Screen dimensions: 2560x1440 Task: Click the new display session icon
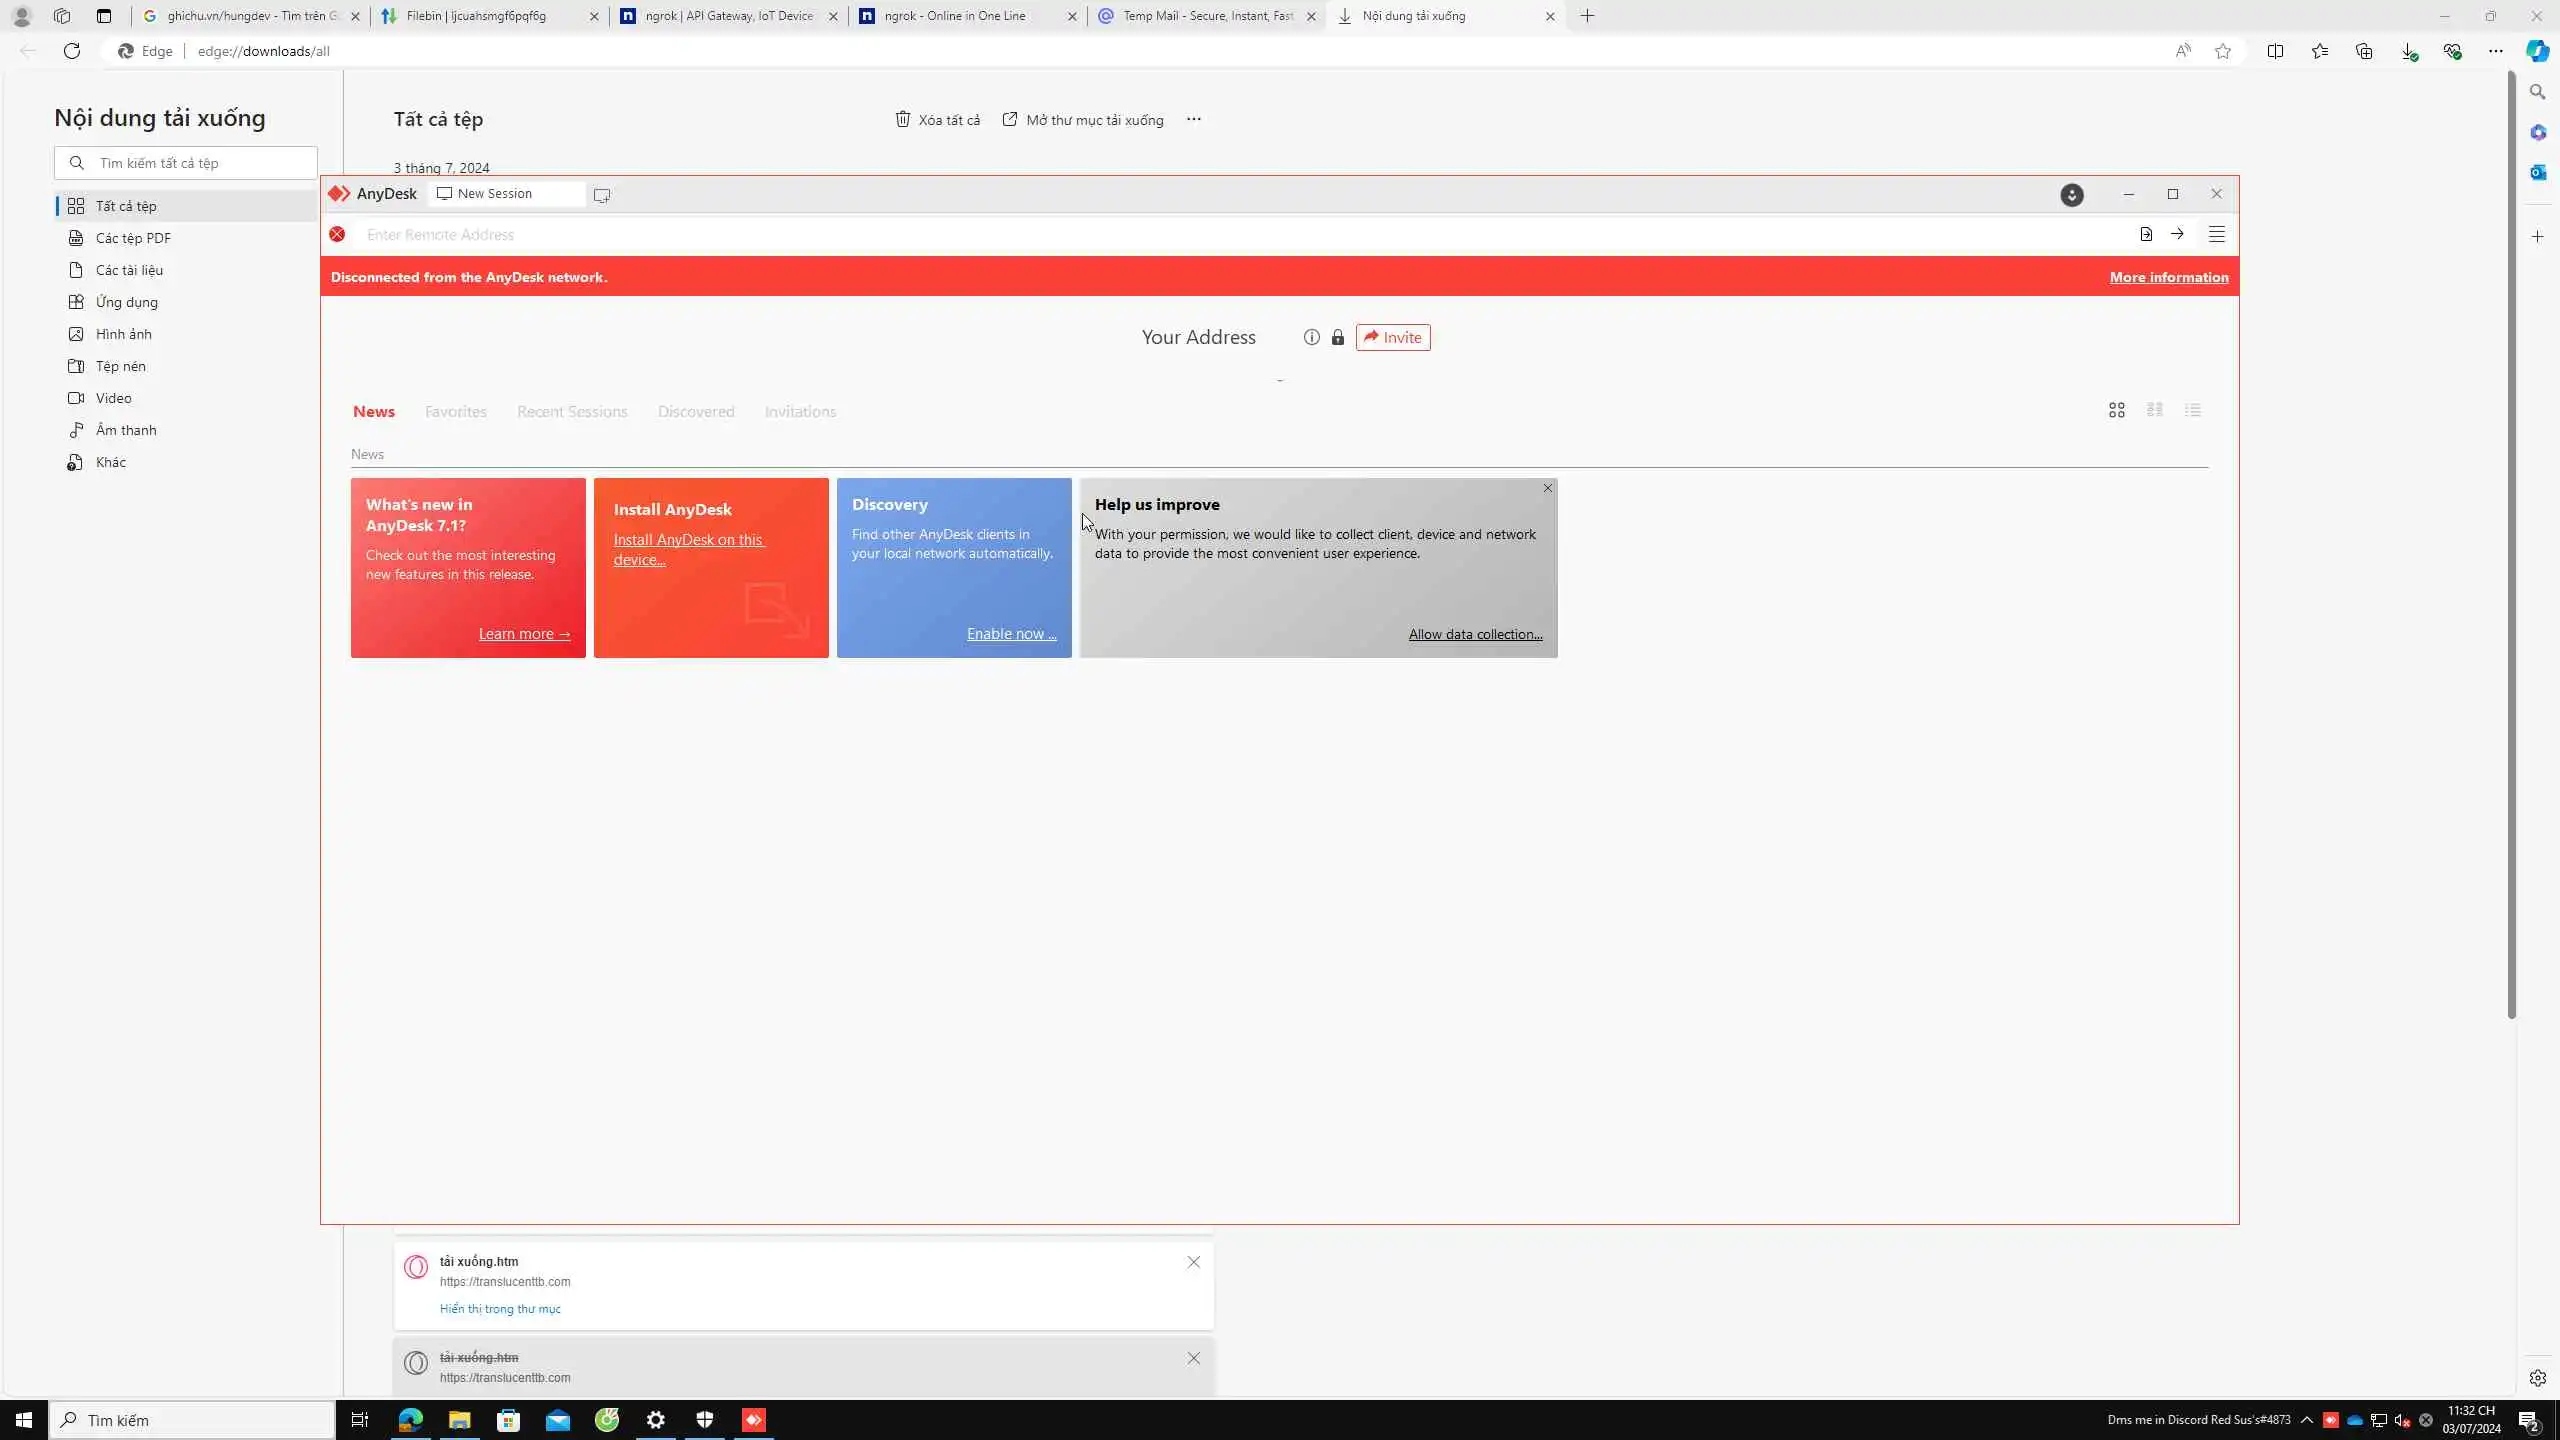[x=601, y=195]
